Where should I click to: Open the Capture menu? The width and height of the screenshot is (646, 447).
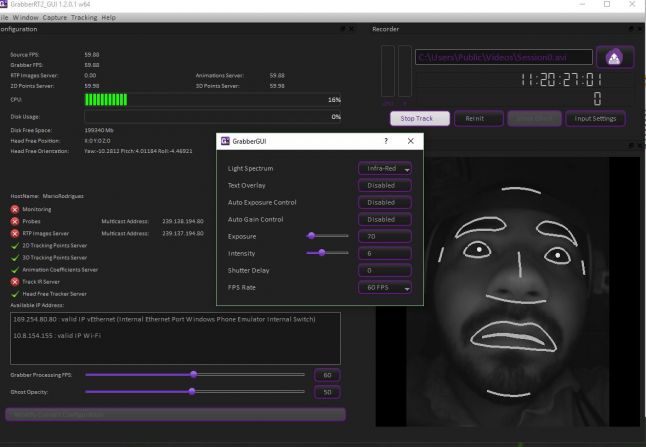(54, 17)
